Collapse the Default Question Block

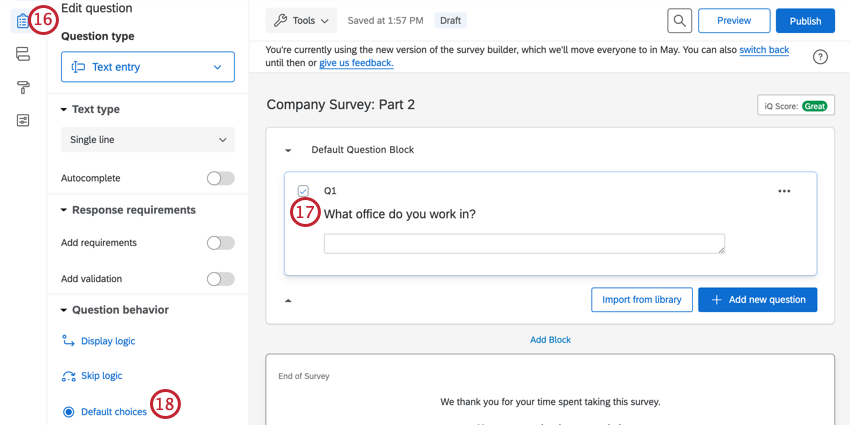289,151
